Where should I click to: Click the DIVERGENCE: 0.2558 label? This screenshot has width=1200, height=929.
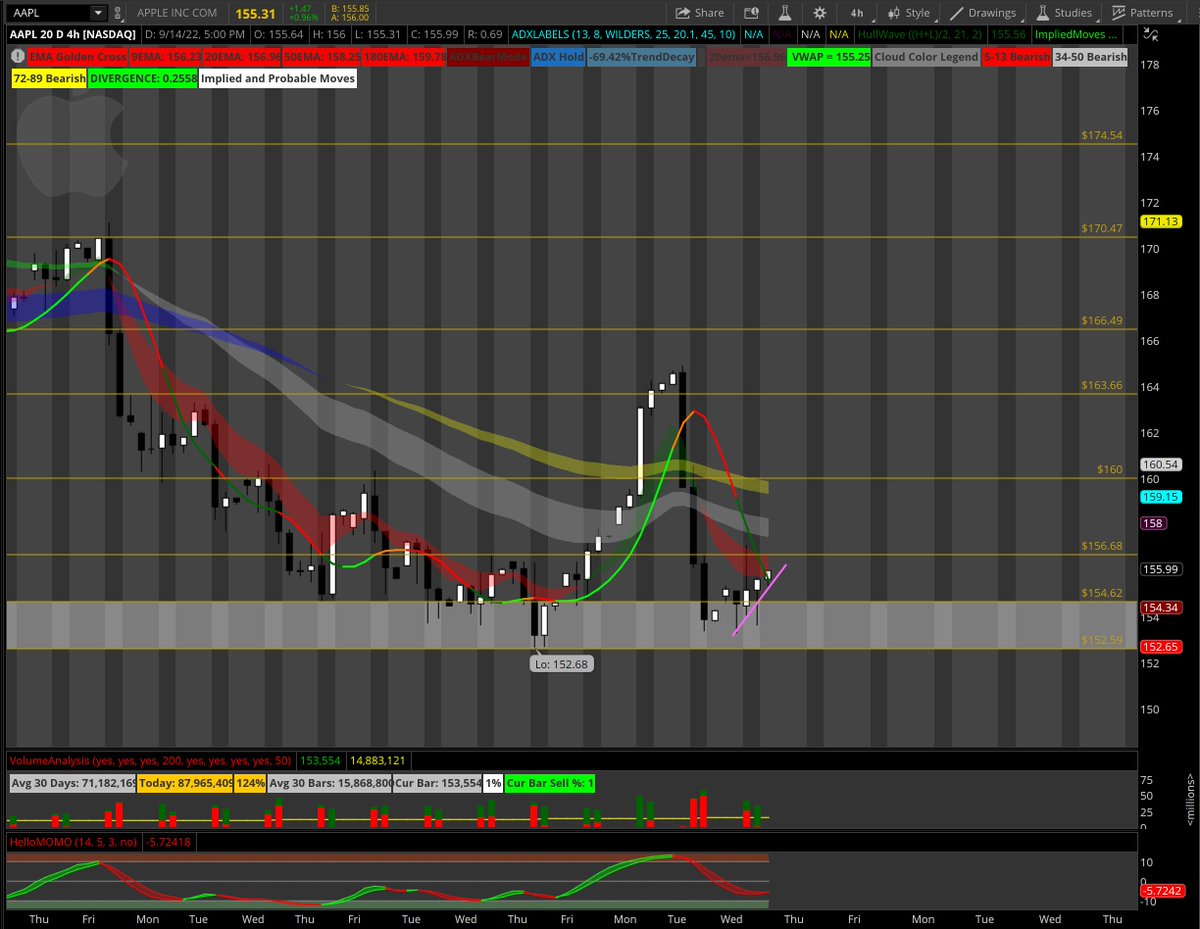point(143,78)
